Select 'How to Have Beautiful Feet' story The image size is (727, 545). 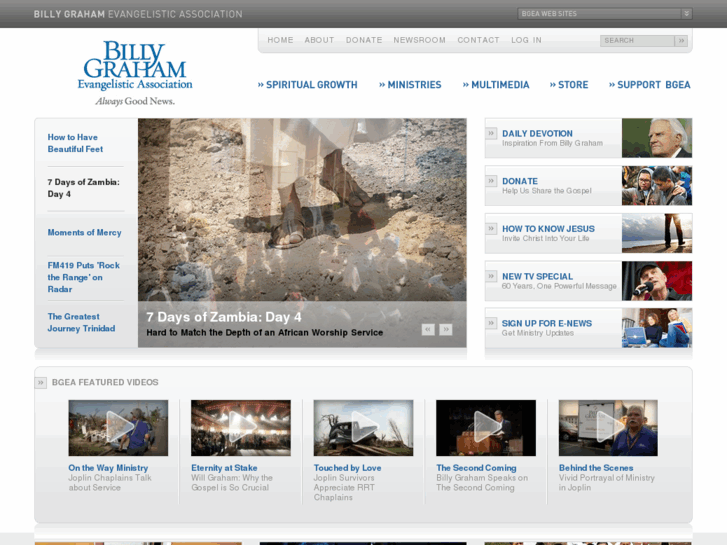click(75, 143)
